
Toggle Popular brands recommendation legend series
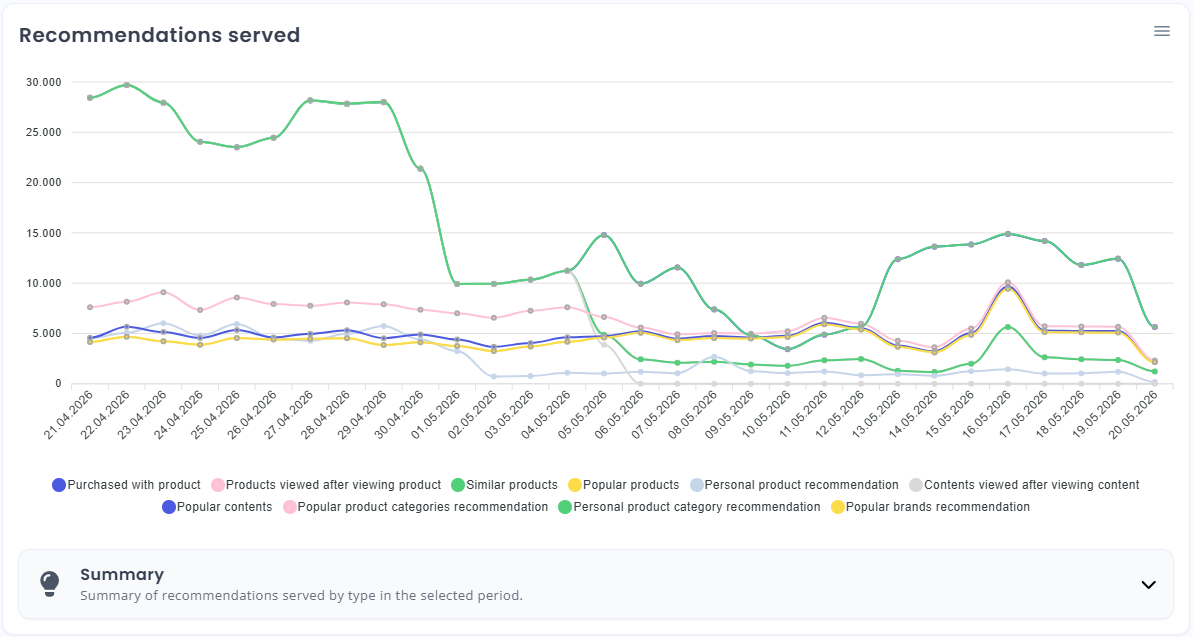point(930,507)
